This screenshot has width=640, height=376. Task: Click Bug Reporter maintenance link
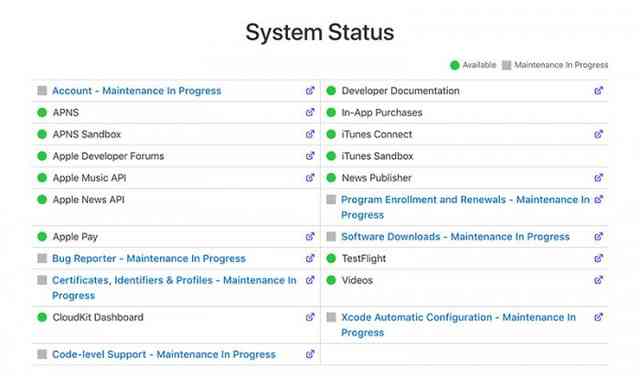pyautogui.click(x=149, y=258)
